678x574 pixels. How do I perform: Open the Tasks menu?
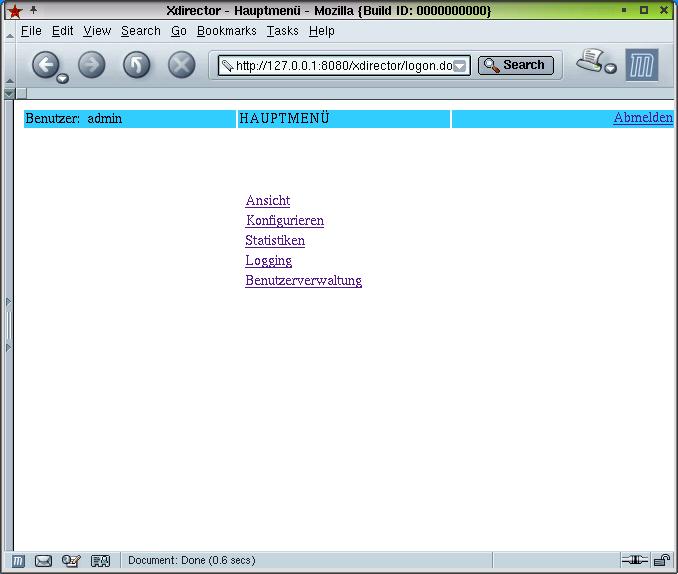click(282, 31)
